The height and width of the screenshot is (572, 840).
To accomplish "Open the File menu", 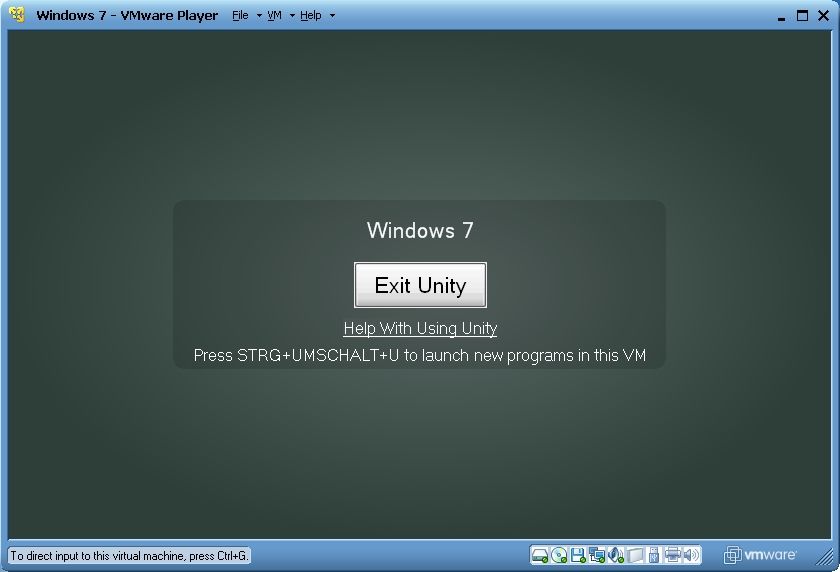I will [x=240, y=16].
